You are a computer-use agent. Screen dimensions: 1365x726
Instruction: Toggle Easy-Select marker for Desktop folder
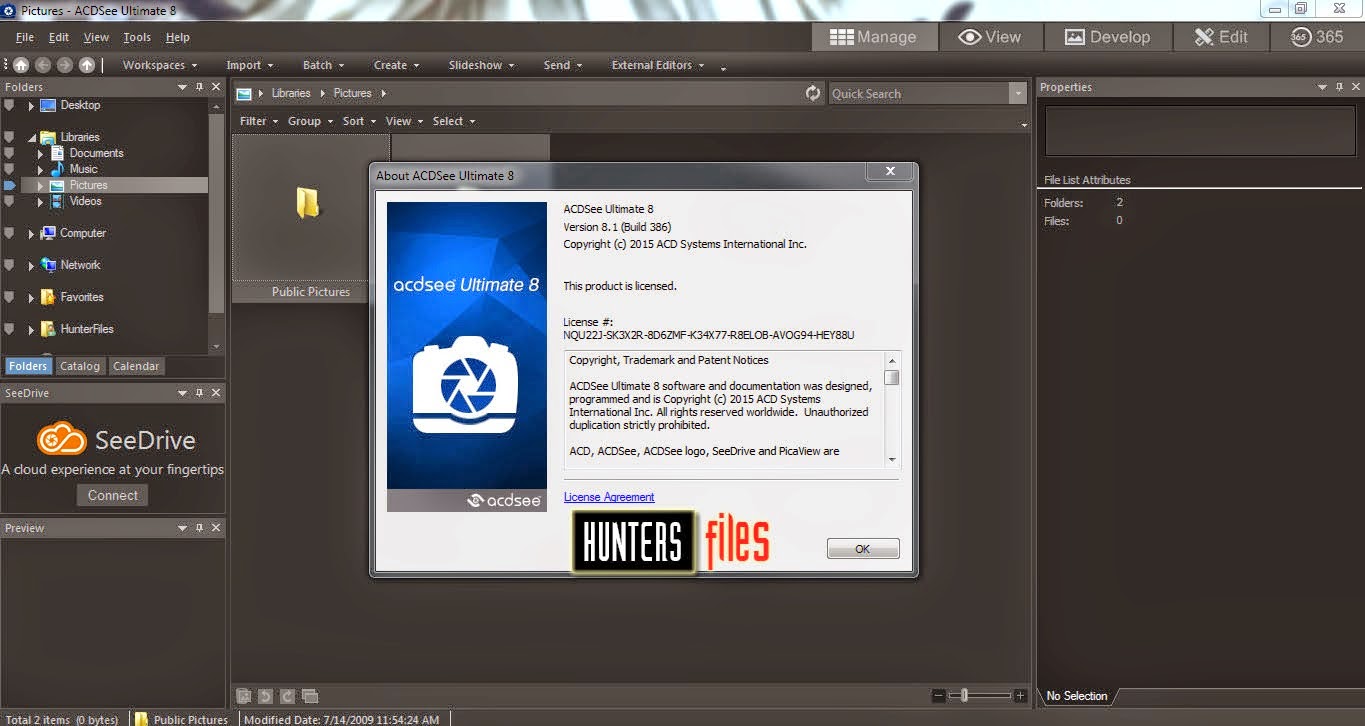pos(10,105)
